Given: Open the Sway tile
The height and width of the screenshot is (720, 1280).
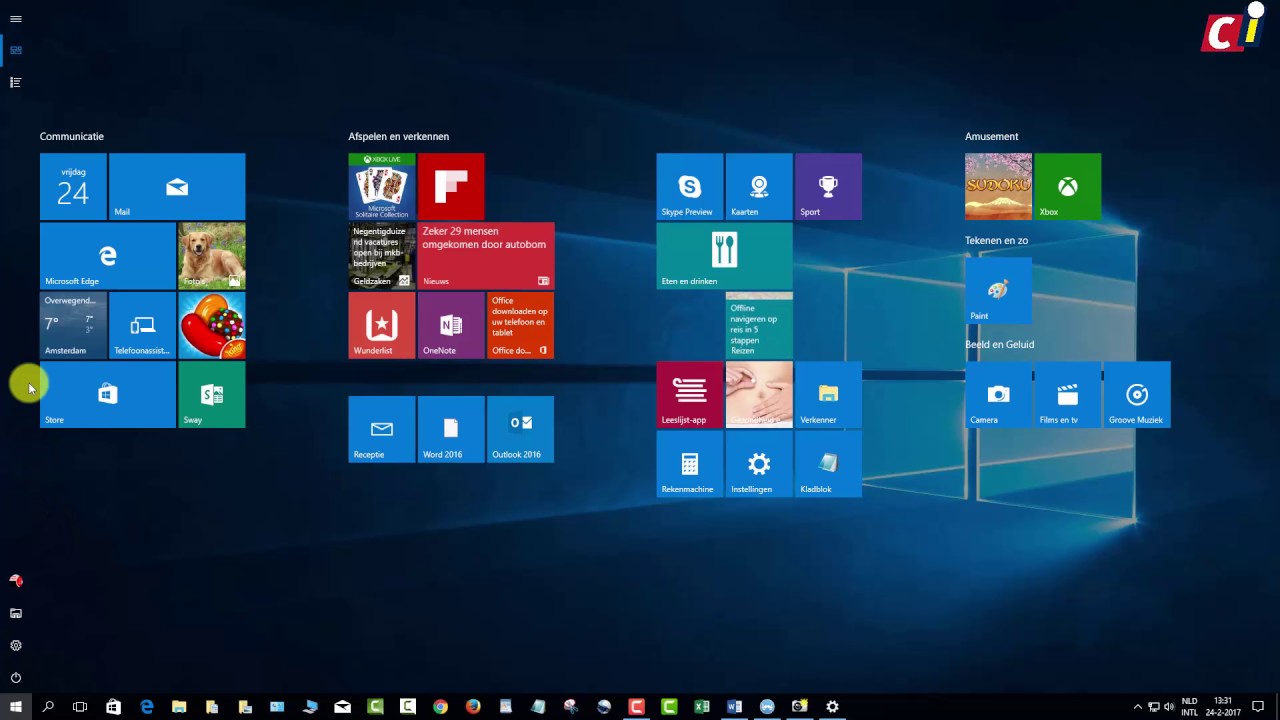Looking at the screenshot, I should tap(212, 394).
